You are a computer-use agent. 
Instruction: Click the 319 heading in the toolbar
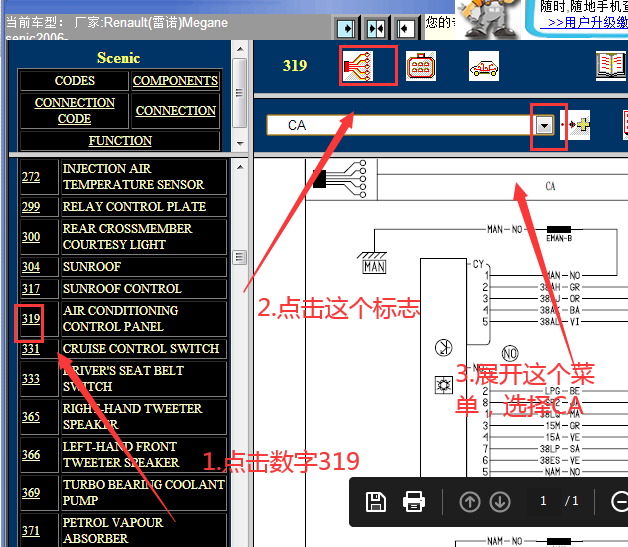coord(295,66)
